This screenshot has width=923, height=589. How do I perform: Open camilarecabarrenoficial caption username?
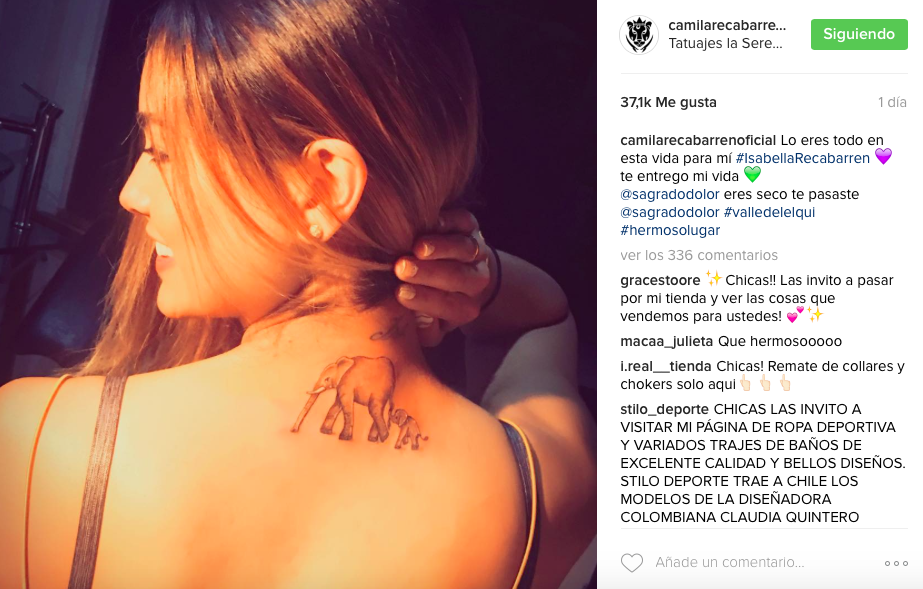(x=698, y=141)
